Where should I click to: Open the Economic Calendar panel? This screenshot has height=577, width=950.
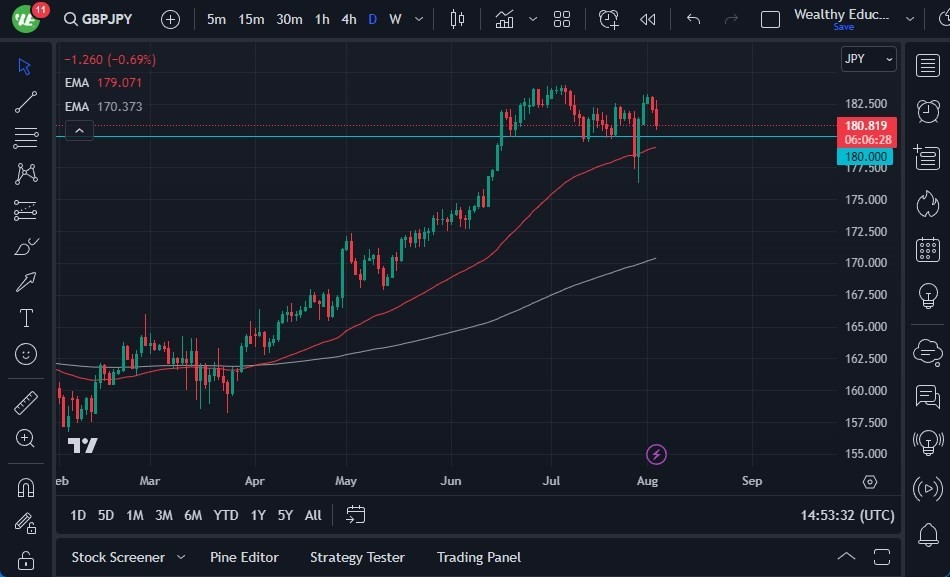[929, 248]
